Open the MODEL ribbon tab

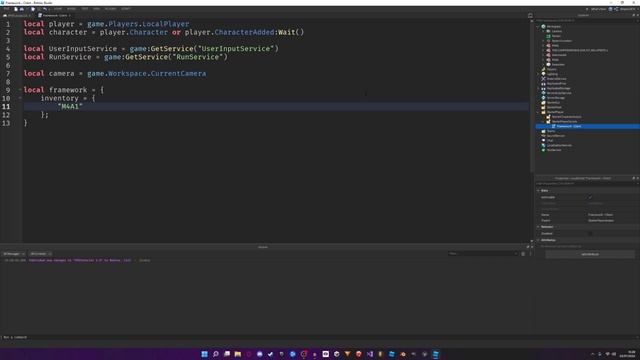[71, 9]
